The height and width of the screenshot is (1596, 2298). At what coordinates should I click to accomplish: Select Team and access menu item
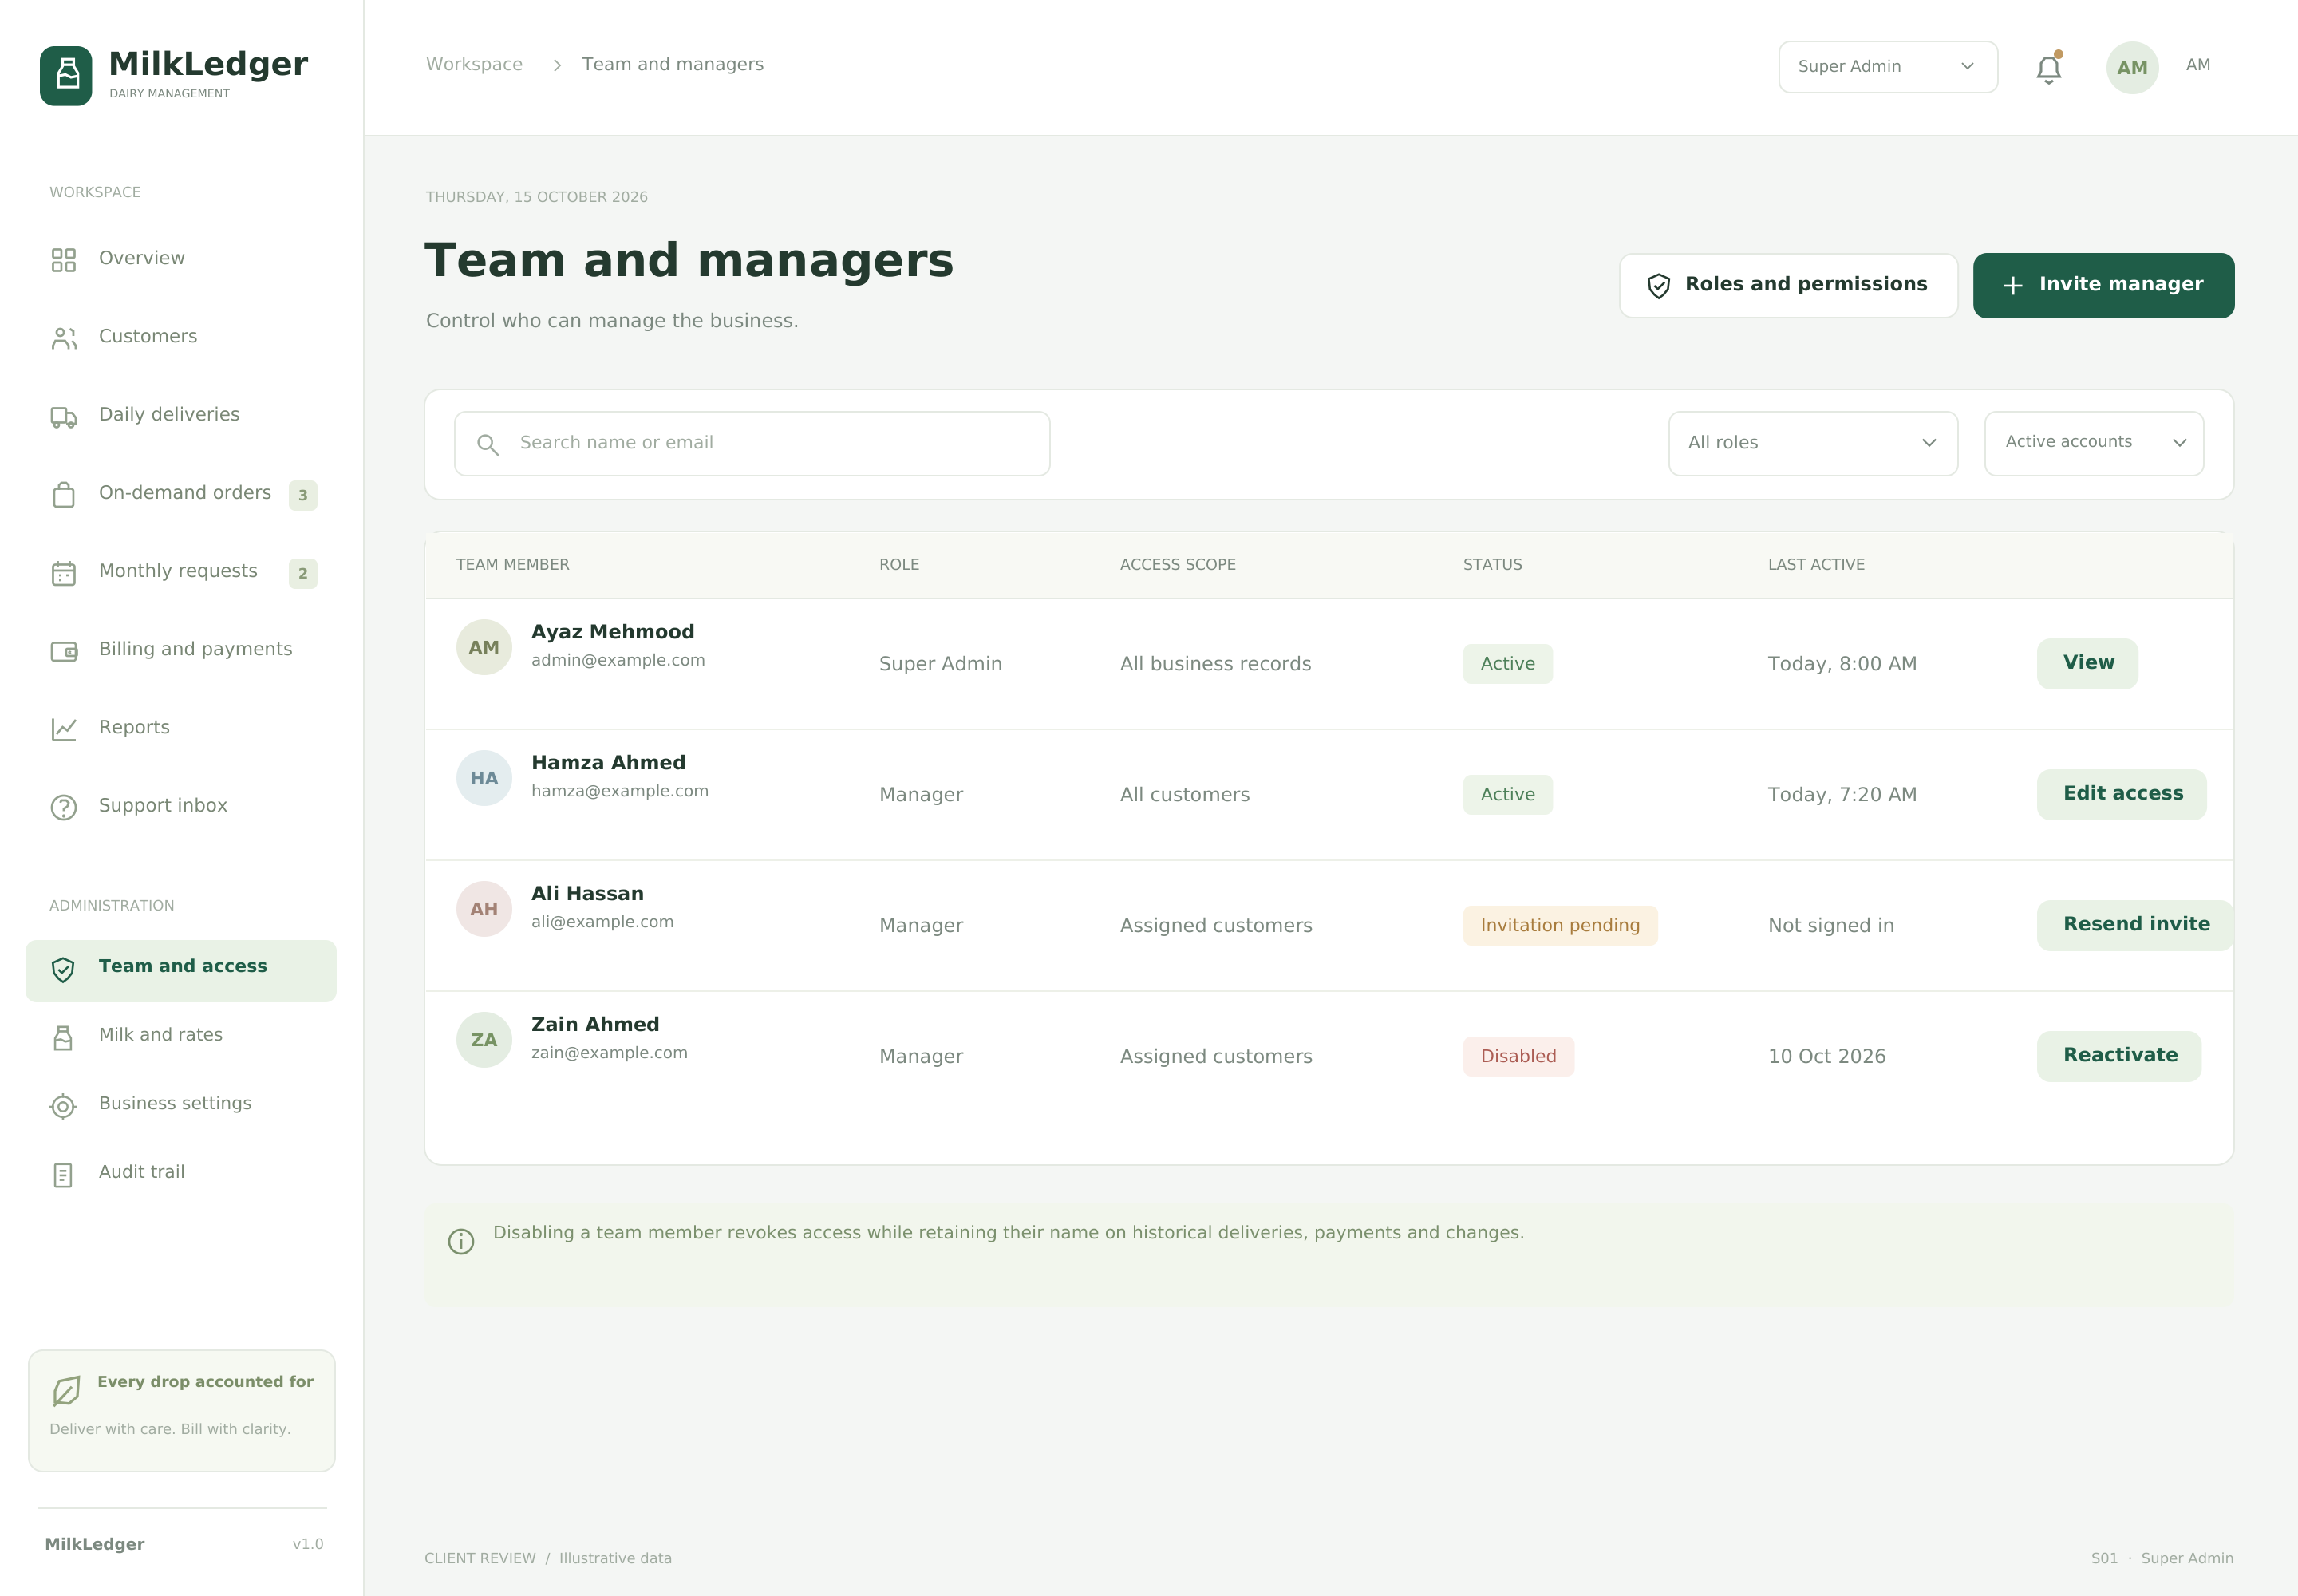click(181, 970)
